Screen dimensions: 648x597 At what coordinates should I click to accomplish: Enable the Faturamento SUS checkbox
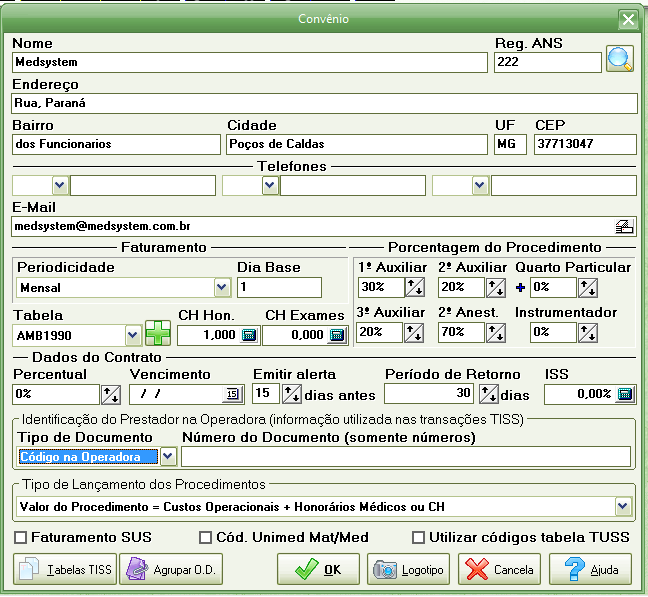point(21,538)
